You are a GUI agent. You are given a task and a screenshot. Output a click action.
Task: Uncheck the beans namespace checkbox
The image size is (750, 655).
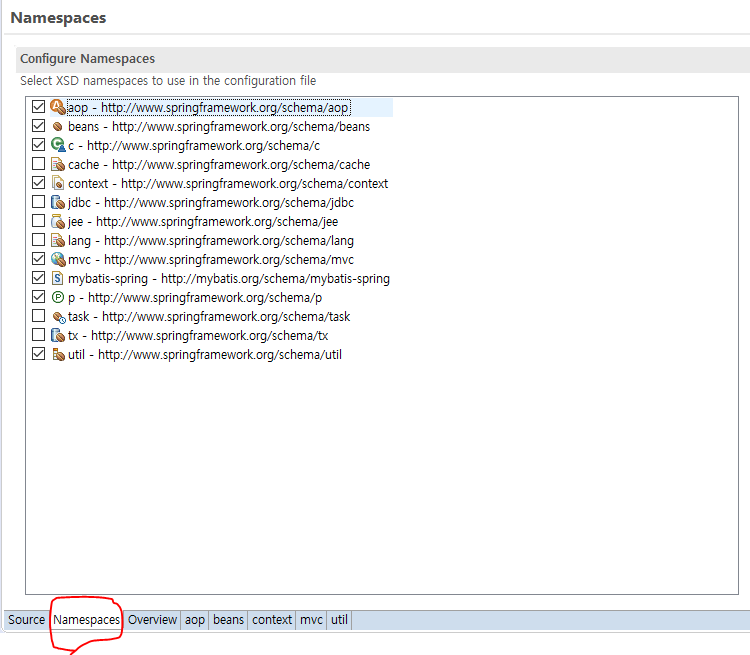click(x=38, y=126)
